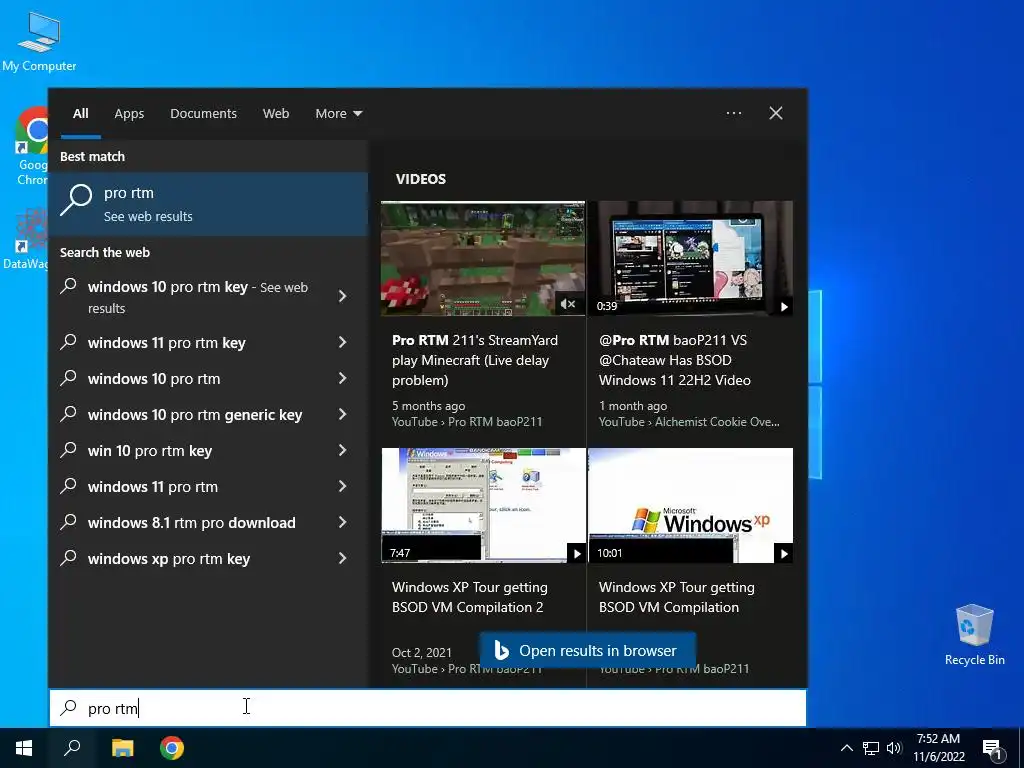Screen dimensions: 1024x768
Task: Open '@Pro RTM baoP211 VS @Chateaw' video title
Action: pos(675,360)
